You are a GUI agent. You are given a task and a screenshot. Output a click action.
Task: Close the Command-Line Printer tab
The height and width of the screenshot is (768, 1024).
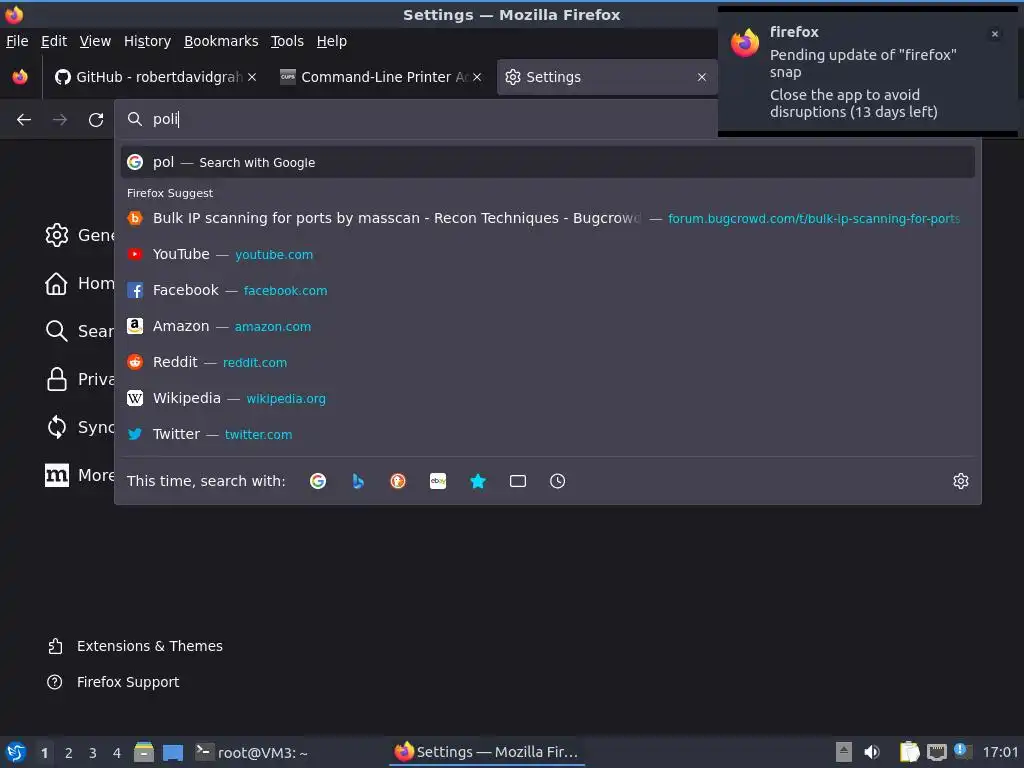coord(477,77)
